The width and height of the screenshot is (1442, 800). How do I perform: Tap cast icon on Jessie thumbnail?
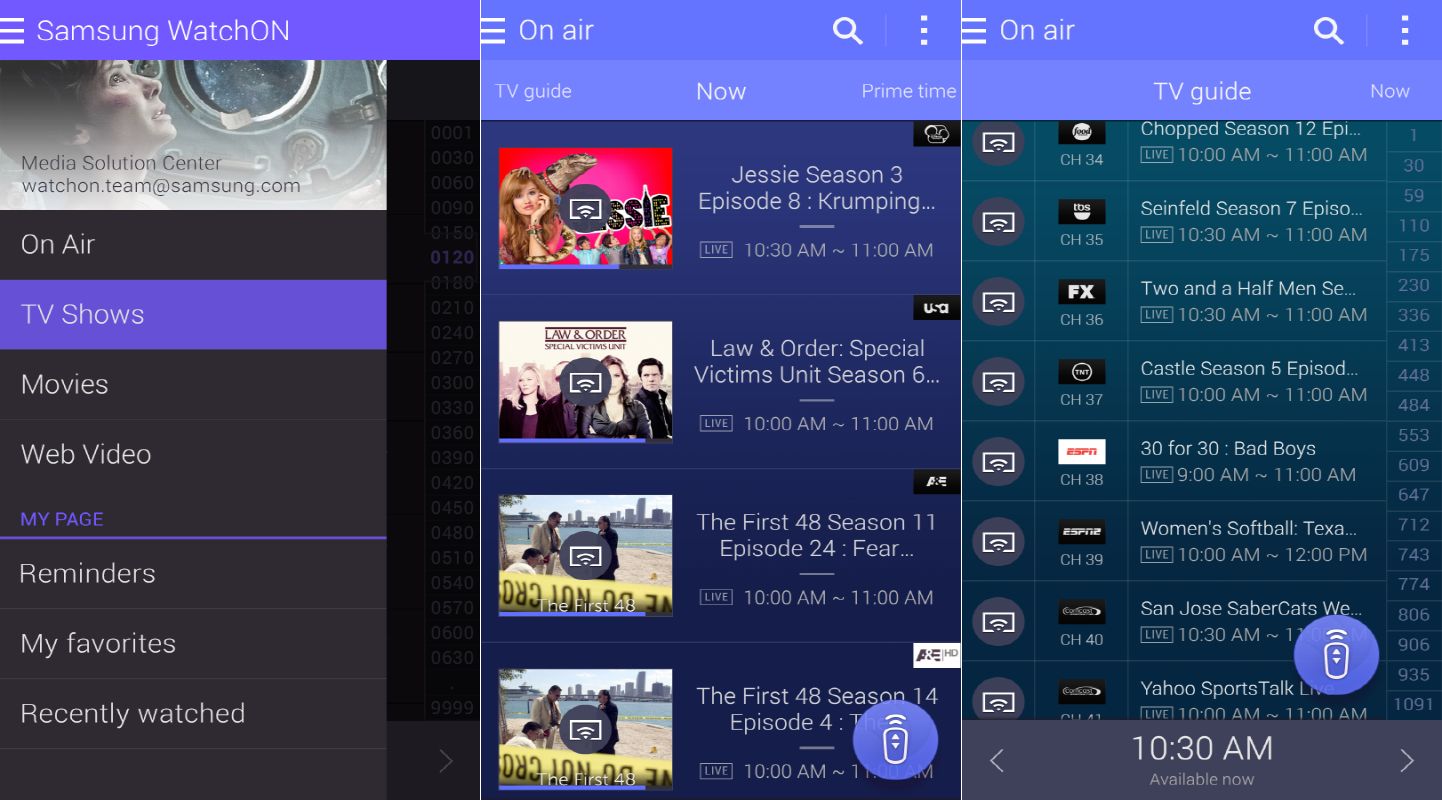[x=586, y=209]
